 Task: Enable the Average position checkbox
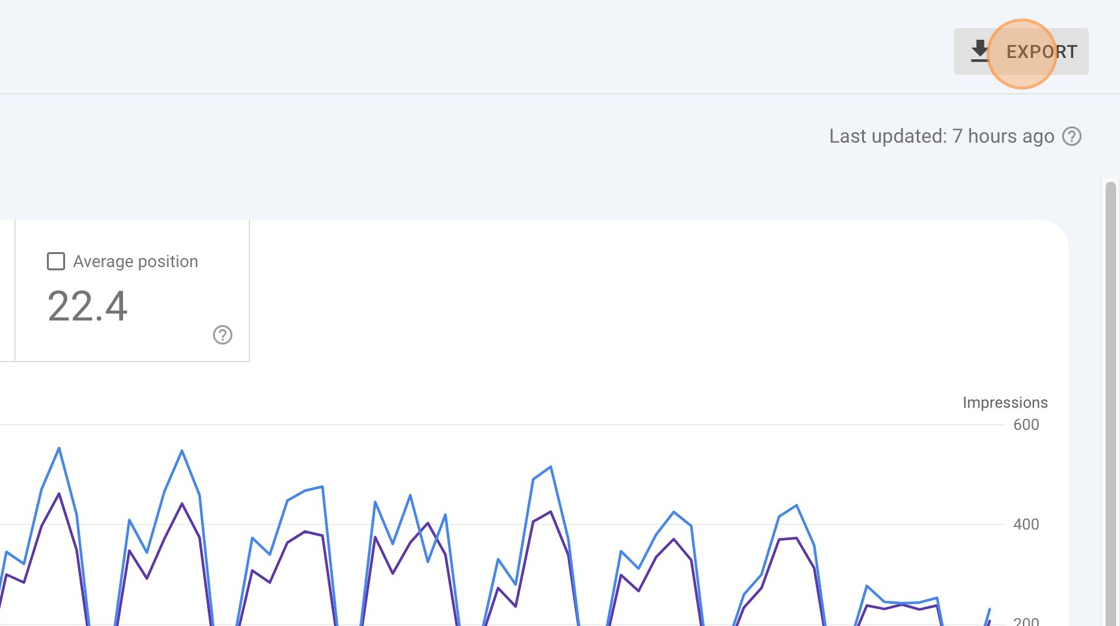(56, 261)
